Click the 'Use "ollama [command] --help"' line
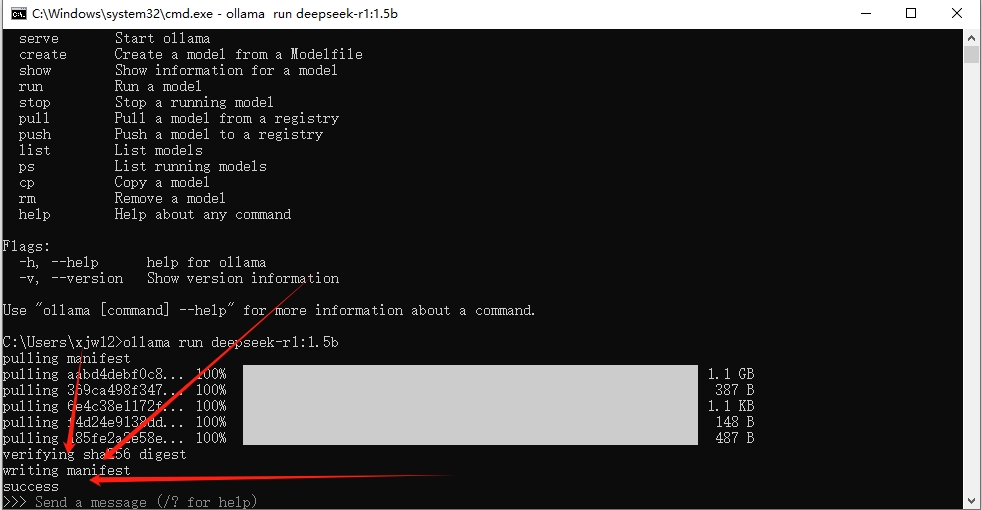 [269, 311]
